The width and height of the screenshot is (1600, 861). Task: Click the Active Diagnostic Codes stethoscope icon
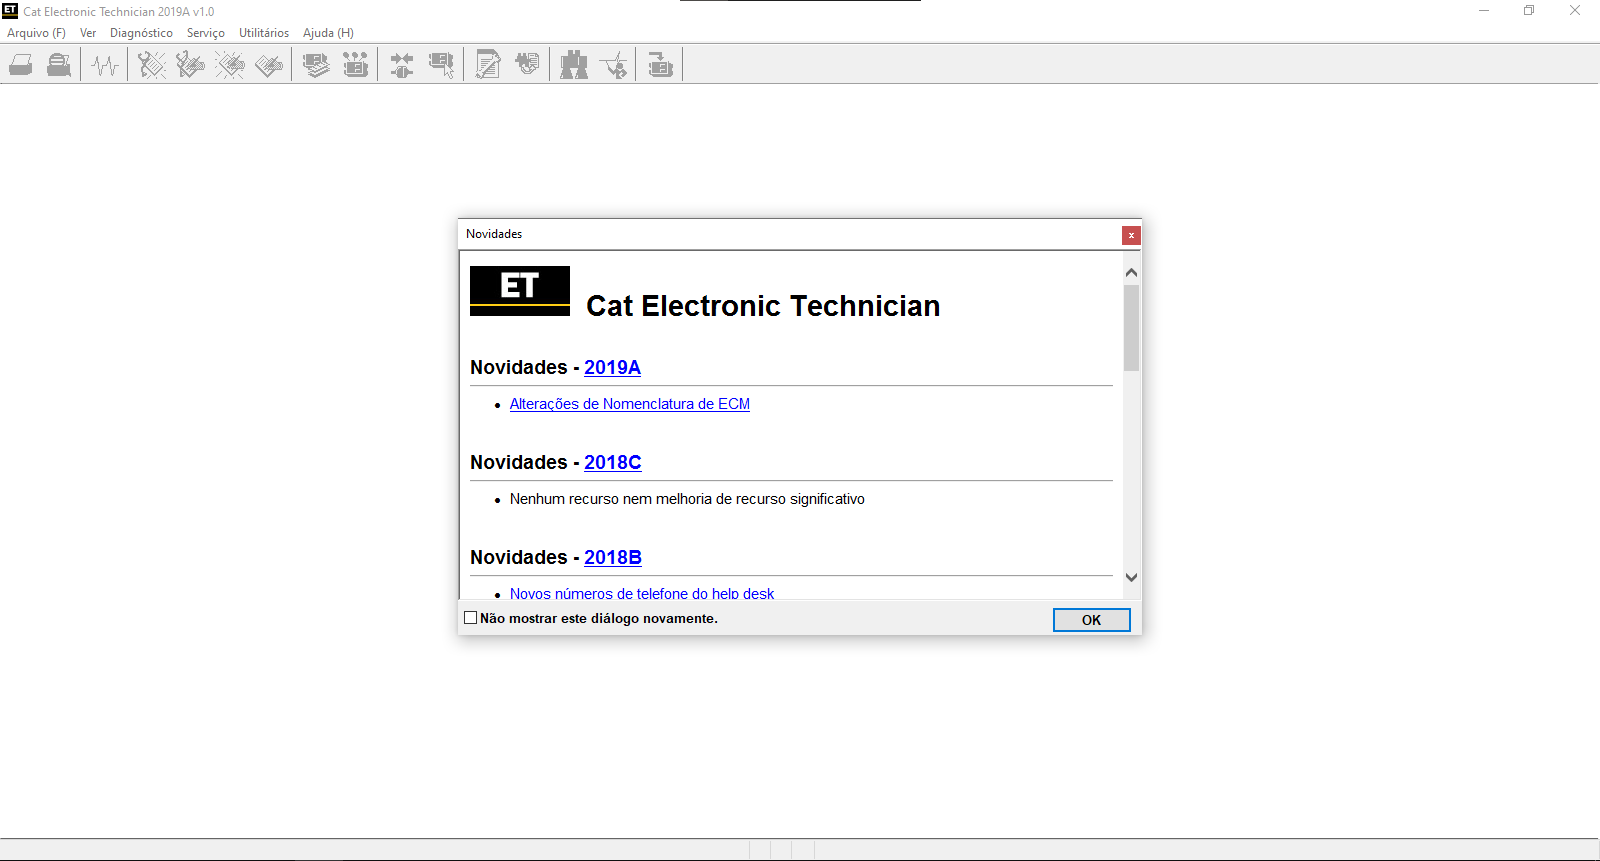point(152,66)
